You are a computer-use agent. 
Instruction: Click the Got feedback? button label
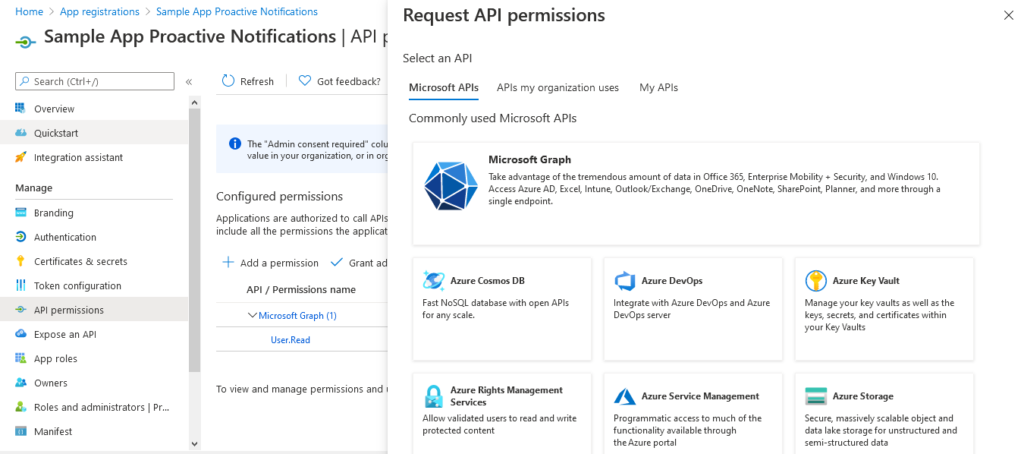349,82
